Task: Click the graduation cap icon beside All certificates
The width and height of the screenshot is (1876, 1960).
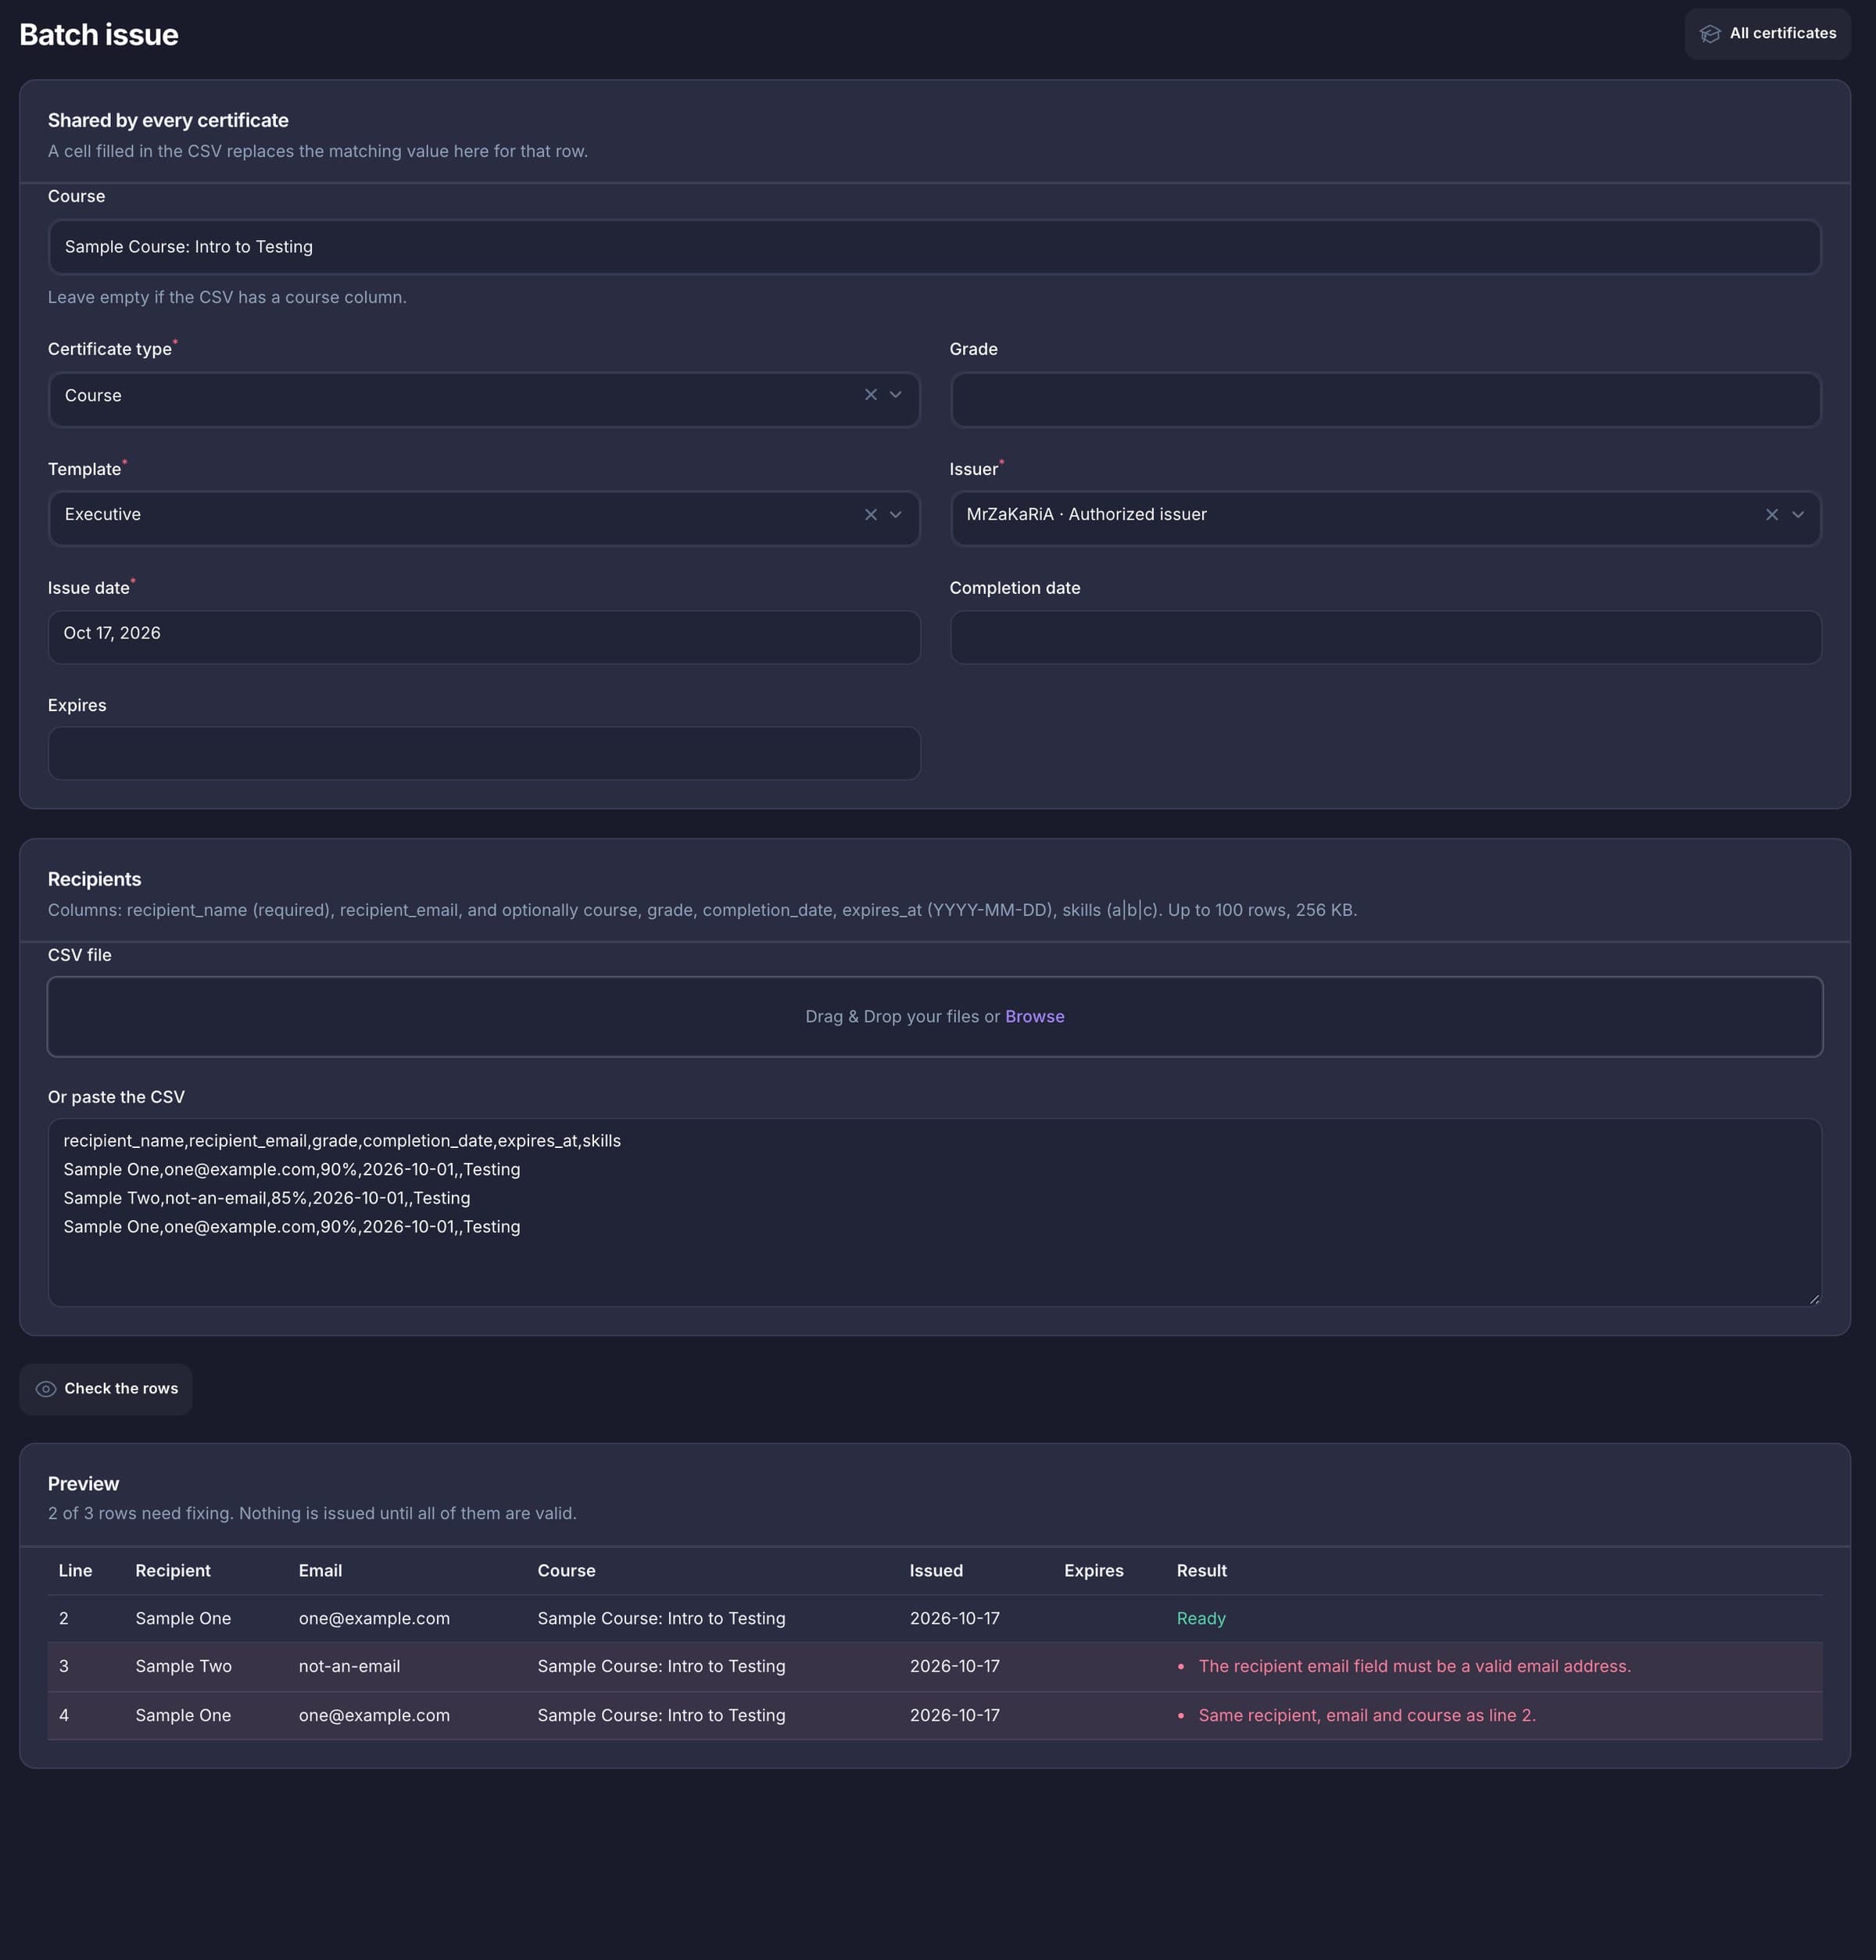Action: point(1710,34)
